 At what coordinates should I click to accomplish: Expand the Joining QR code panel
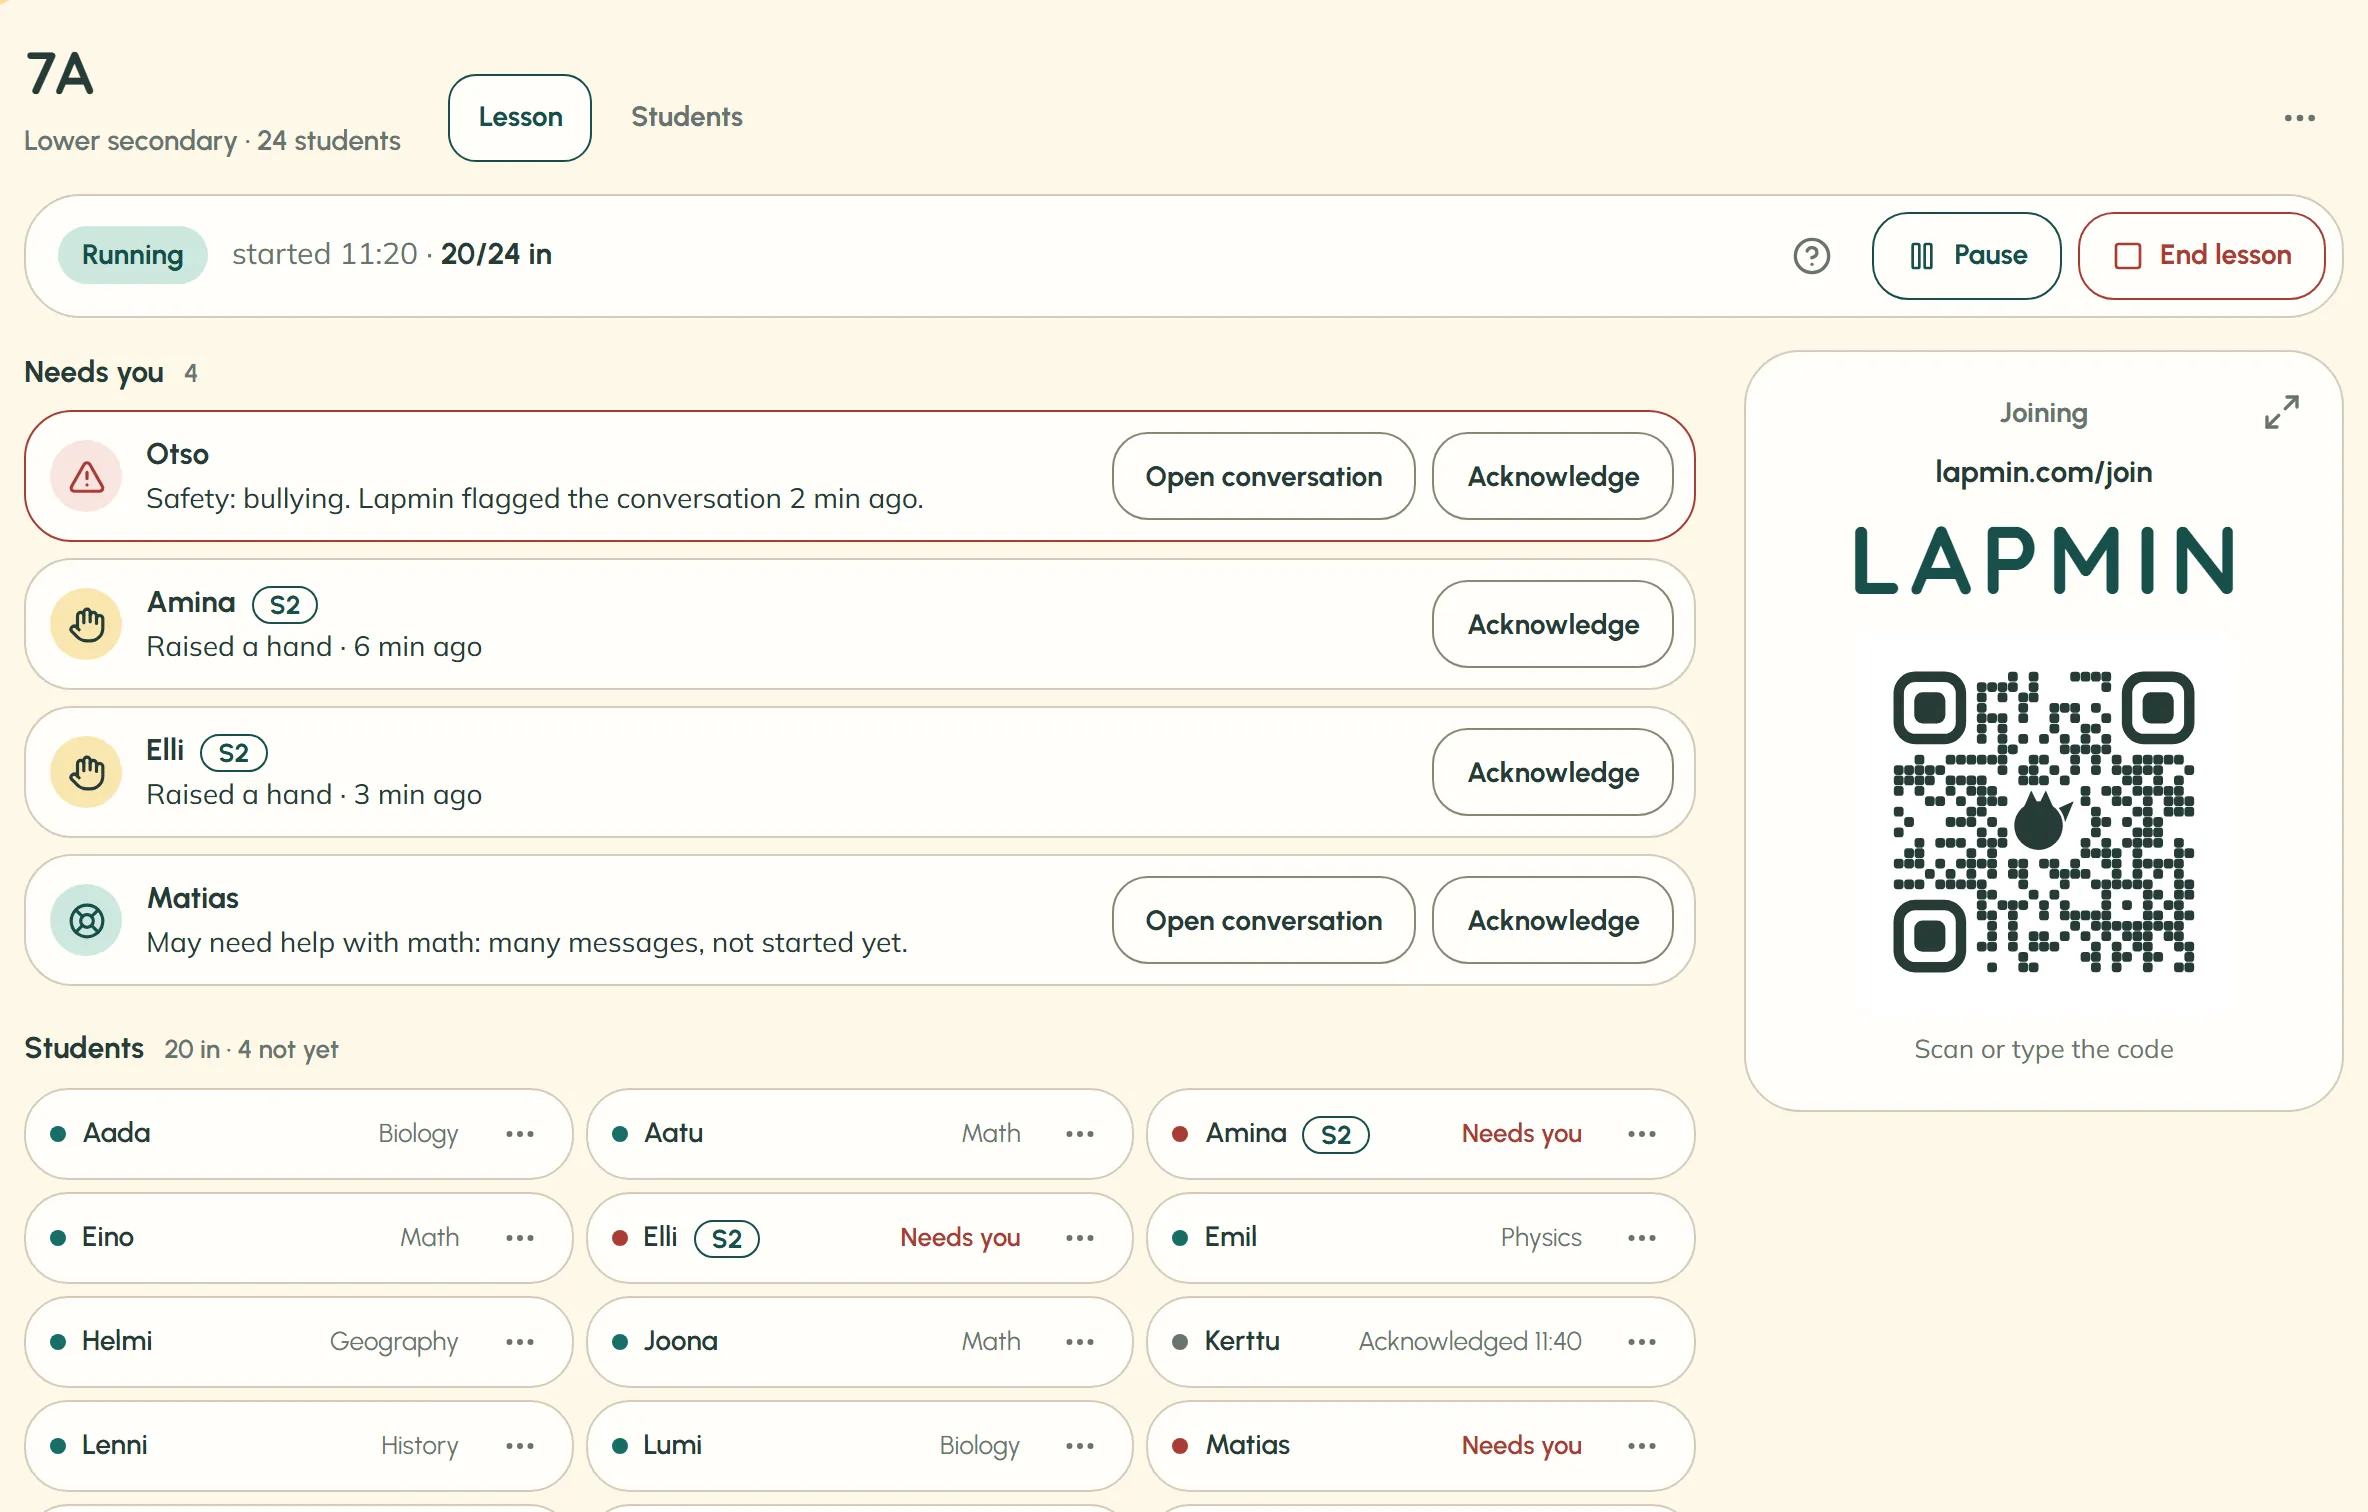coord(2281,412)
